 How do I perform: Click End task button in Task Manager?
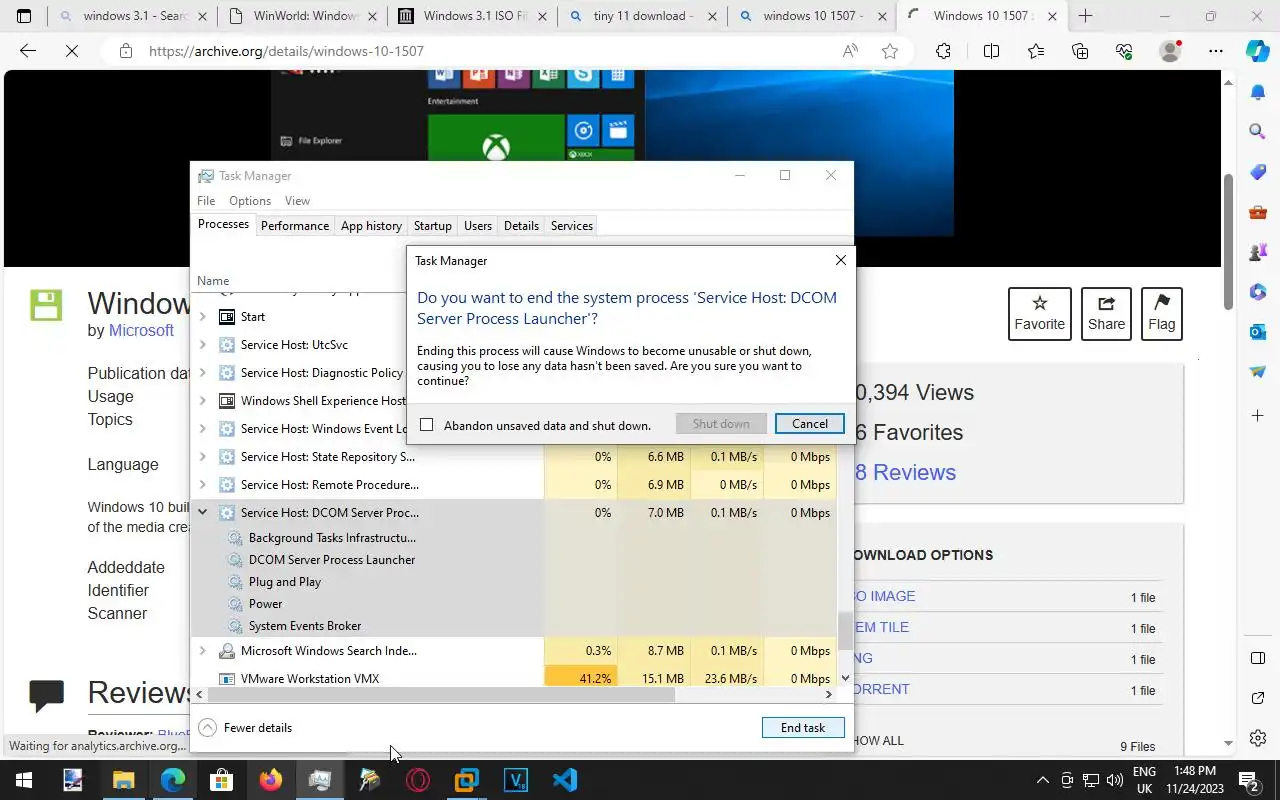click(803, 728)
